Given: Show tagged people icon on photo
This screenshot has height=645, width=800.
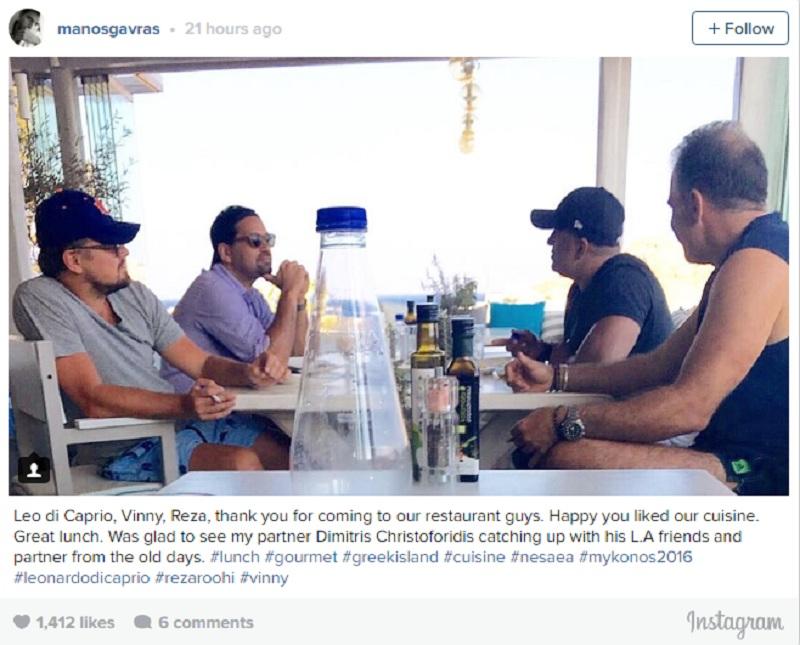Looking at the screenshot, I should (x=34, y=469).
